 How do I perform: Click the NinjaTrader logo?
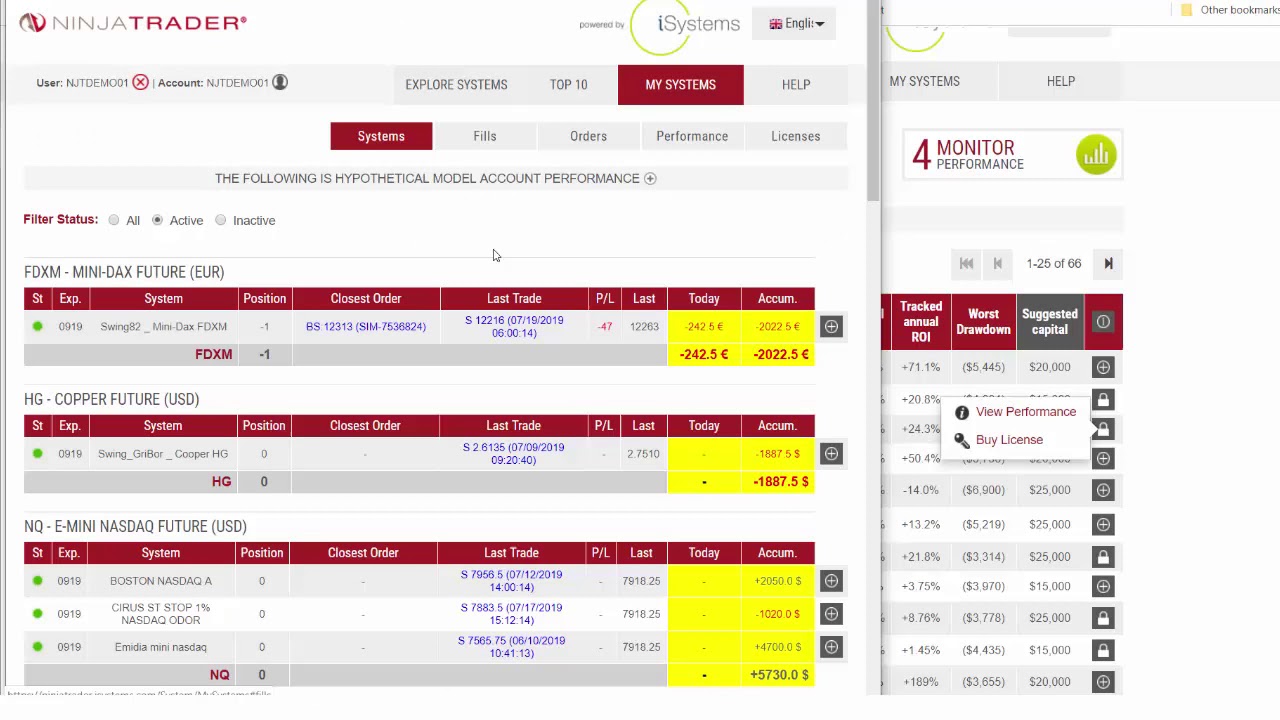coord(133,22)
